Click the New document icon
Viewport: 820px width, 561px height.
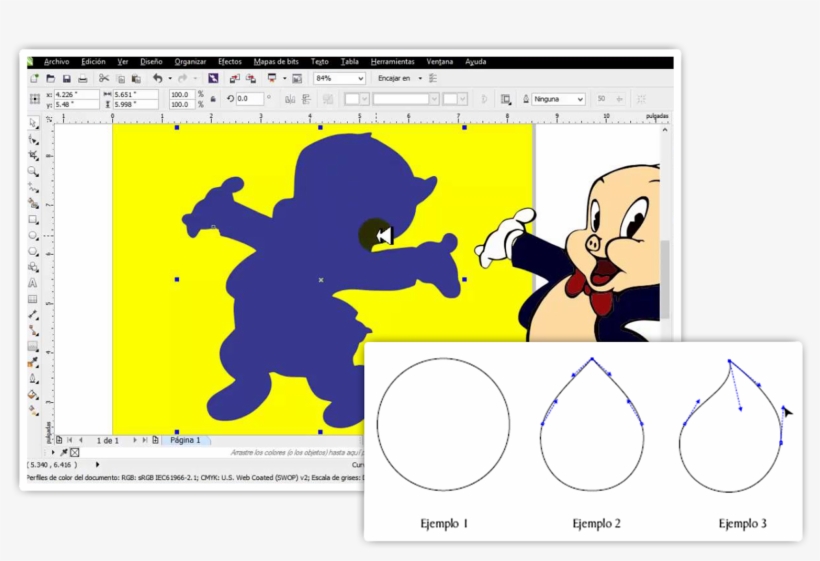(35, 78)
